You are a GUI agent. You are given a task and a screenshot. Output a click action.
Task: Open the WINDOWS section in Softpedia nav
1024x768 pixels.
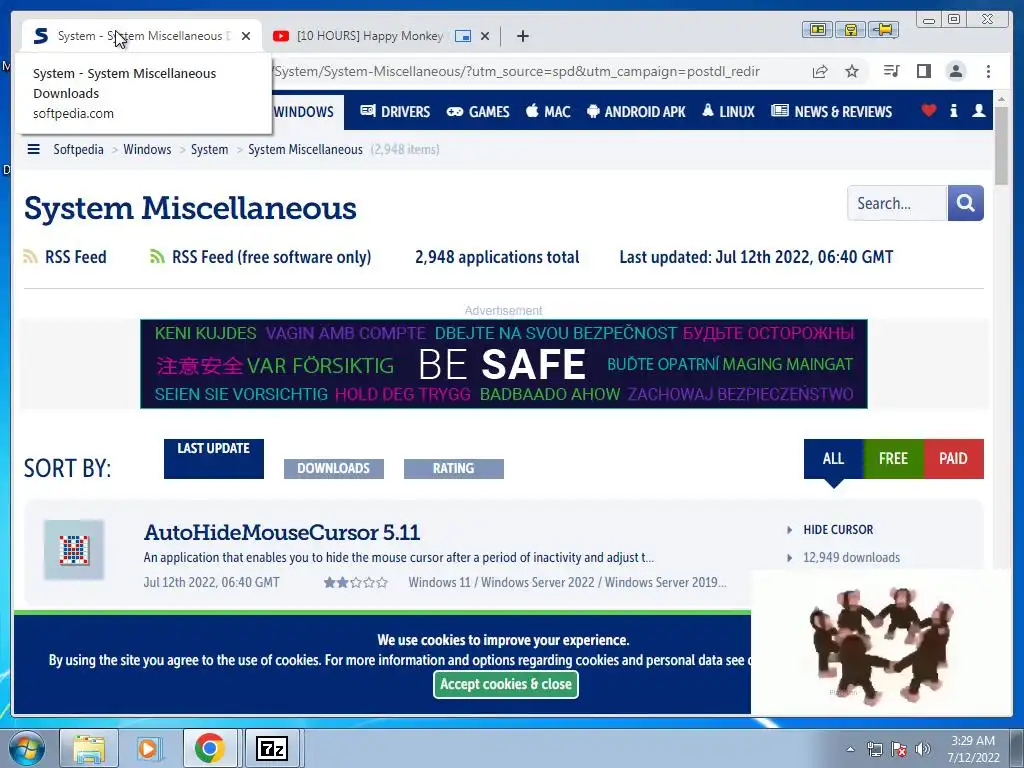pyautogui.click(x=303, y=112)
